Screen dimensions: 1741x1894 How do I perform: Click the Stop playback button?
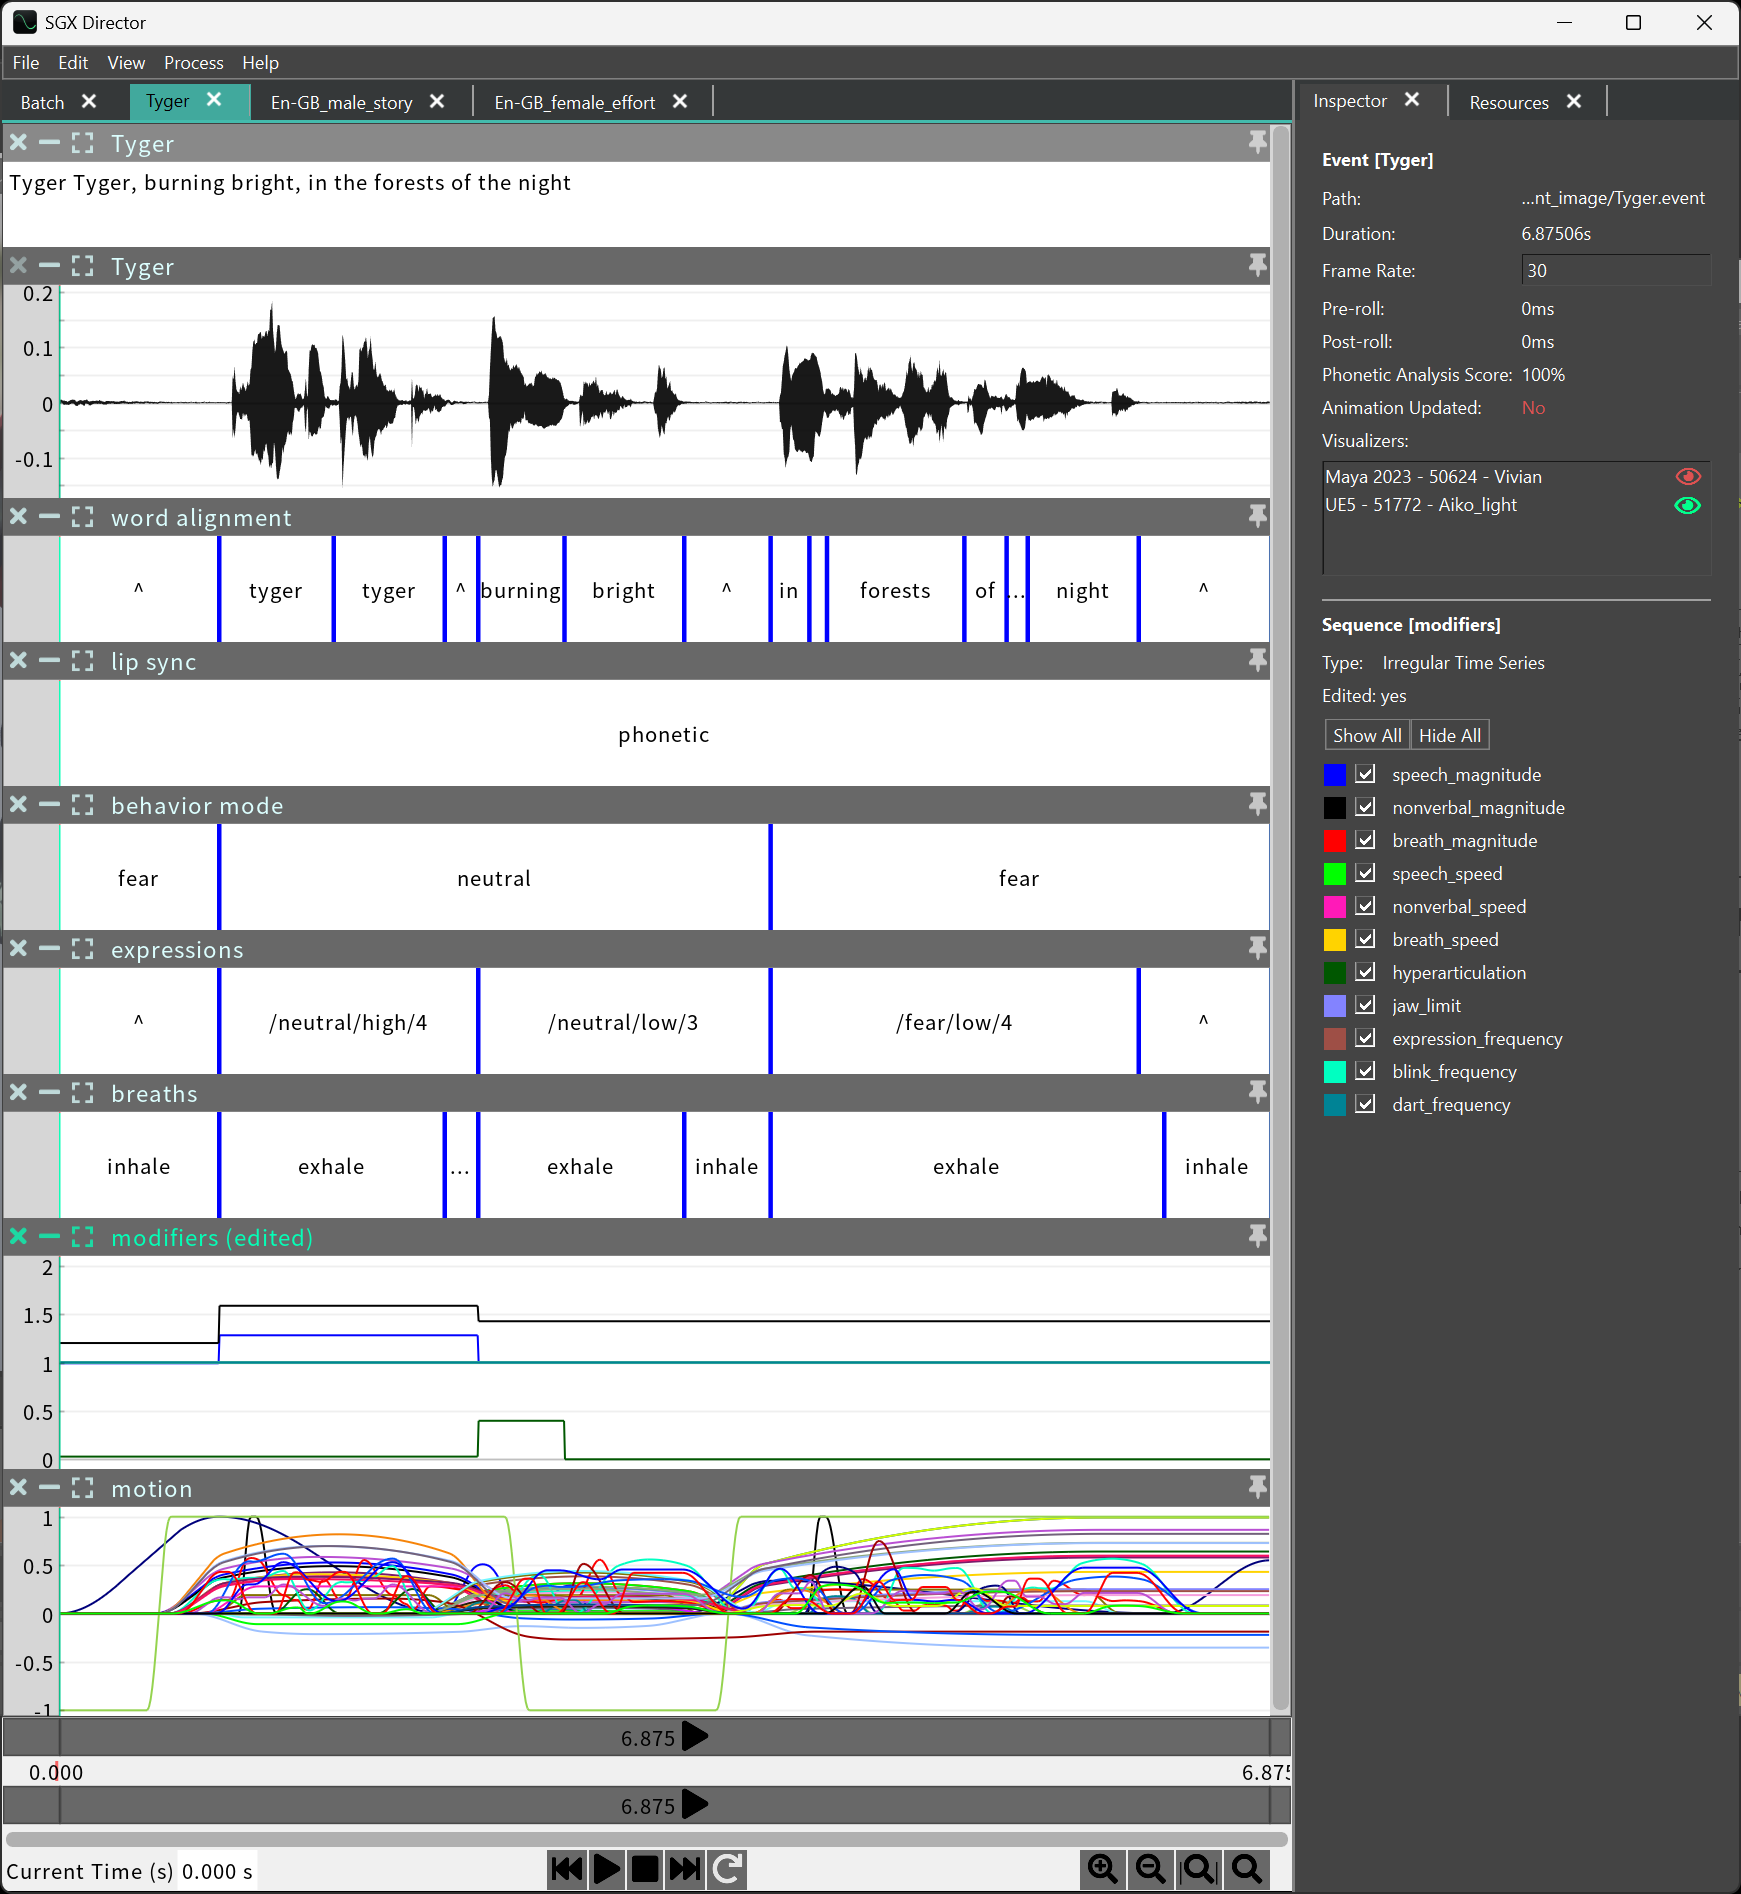[646, 1869]
